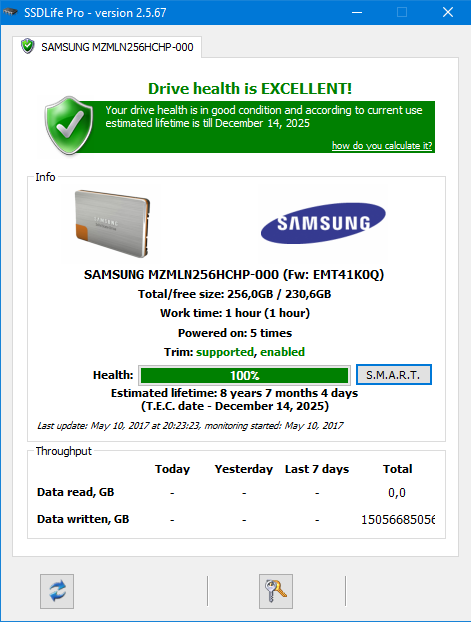Click the small shield icon in tab
This screenshot has height=622, width=471.
(x=28, y=46)
